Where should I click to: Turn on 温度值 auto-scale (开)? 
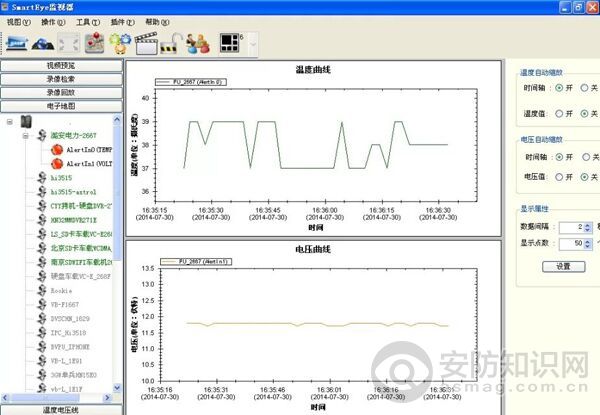(559, 114)
